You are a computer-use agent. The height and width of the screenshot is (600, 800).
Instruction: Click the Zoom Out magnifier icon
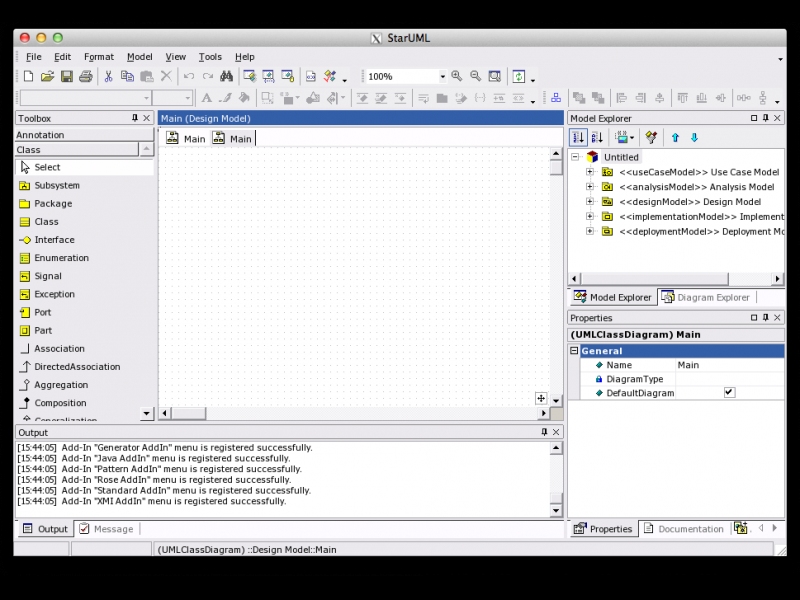tap(476, 77)
